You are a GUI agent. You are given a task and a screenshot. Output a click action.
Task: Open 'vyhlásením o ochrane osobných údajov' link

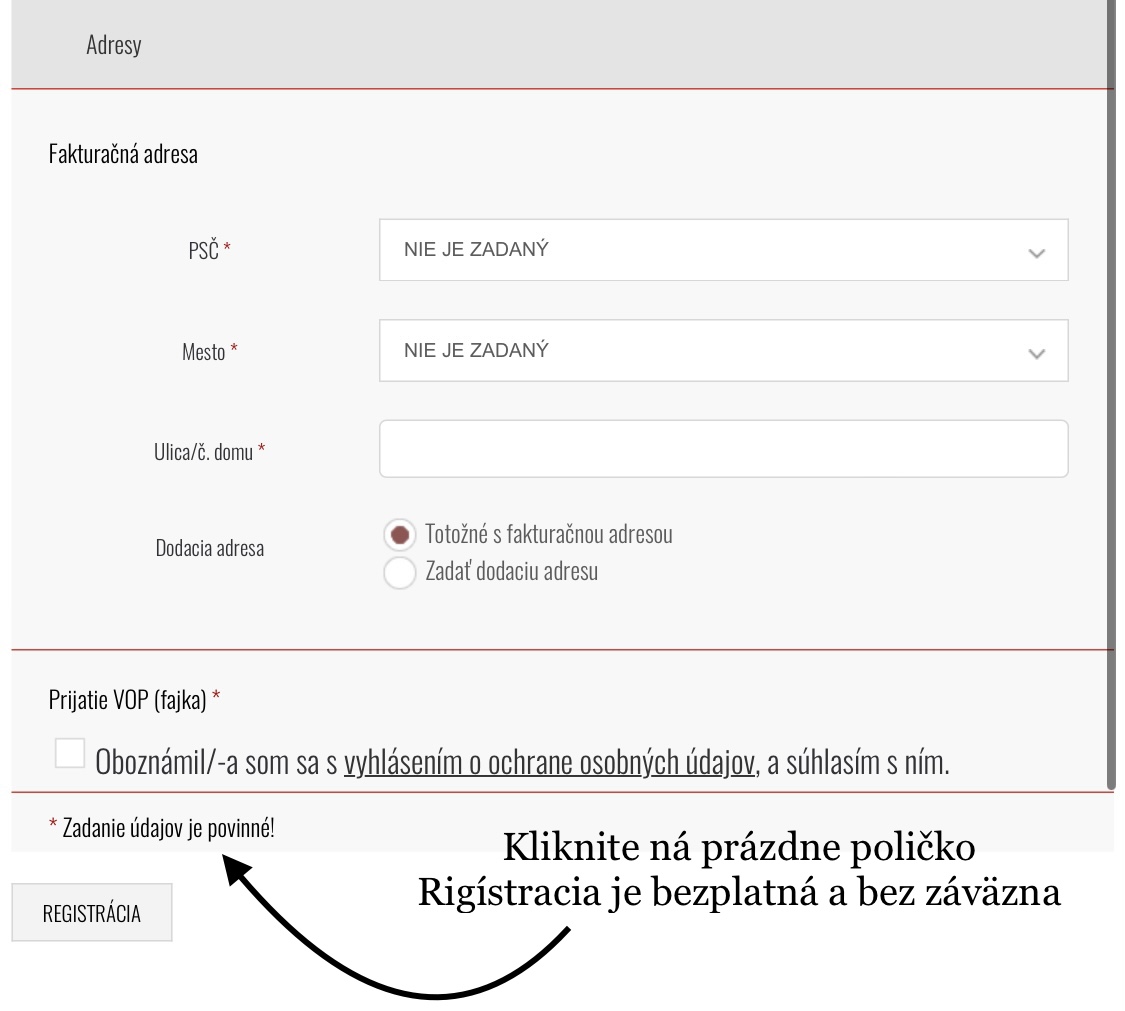coord(551,763)
